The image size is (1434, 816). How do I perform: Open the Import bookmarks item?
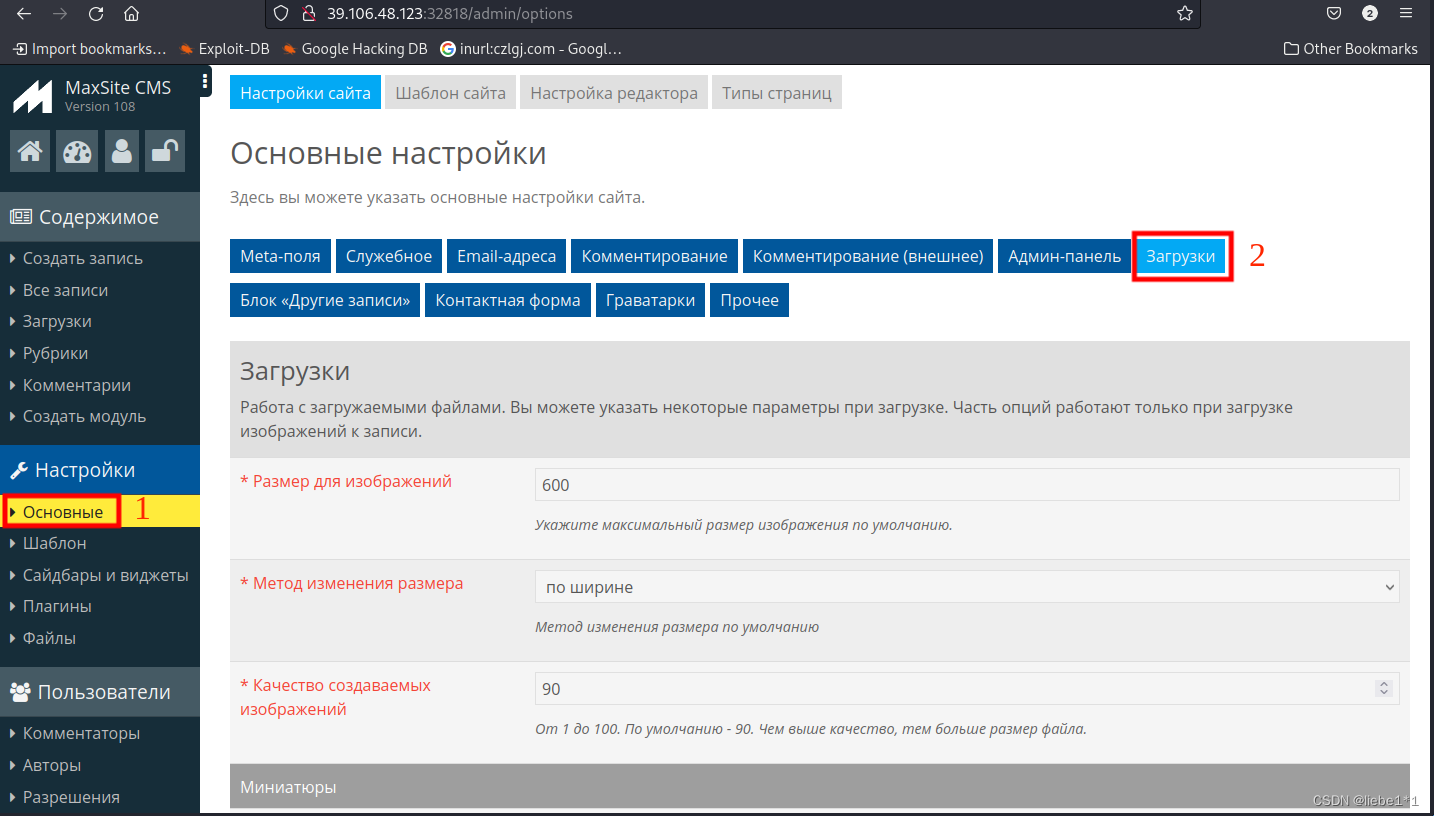click(x=89, y=48)
